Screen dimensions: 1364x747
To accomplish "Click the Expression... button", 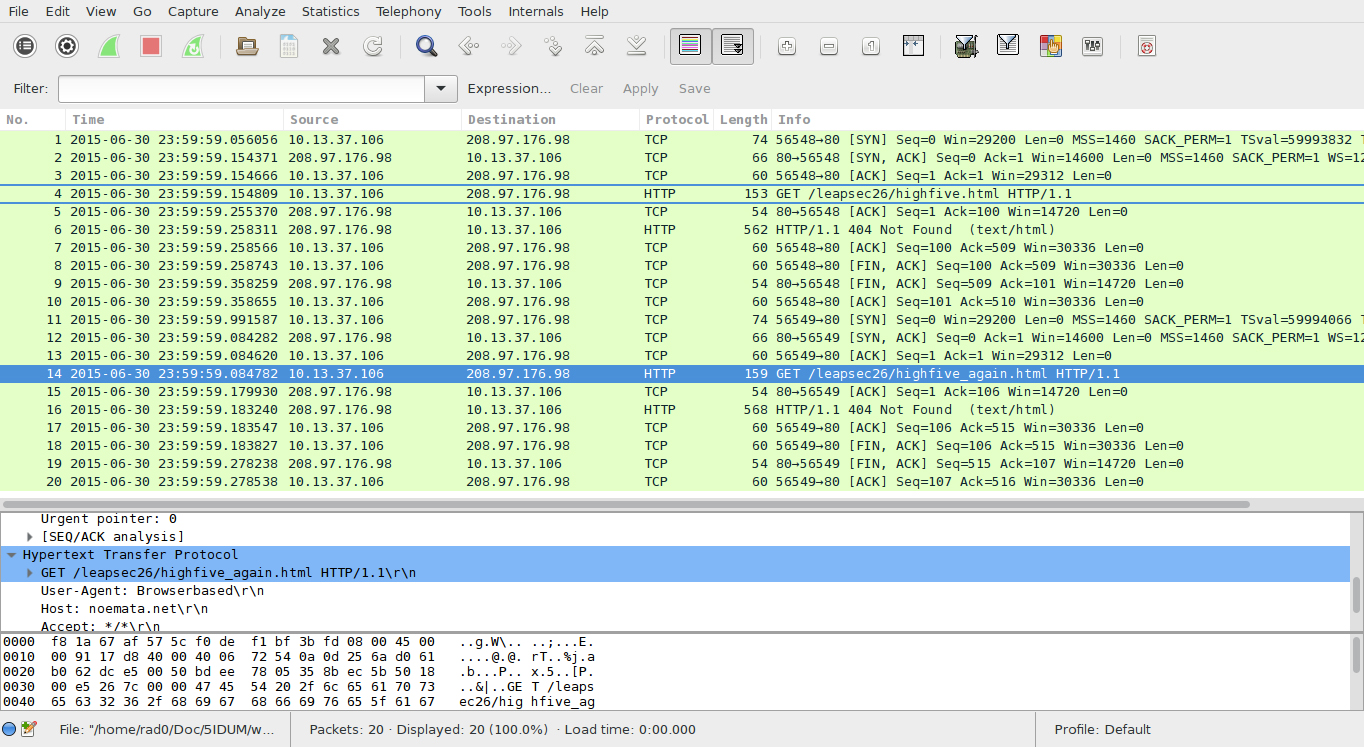I will tap(509, 89).
